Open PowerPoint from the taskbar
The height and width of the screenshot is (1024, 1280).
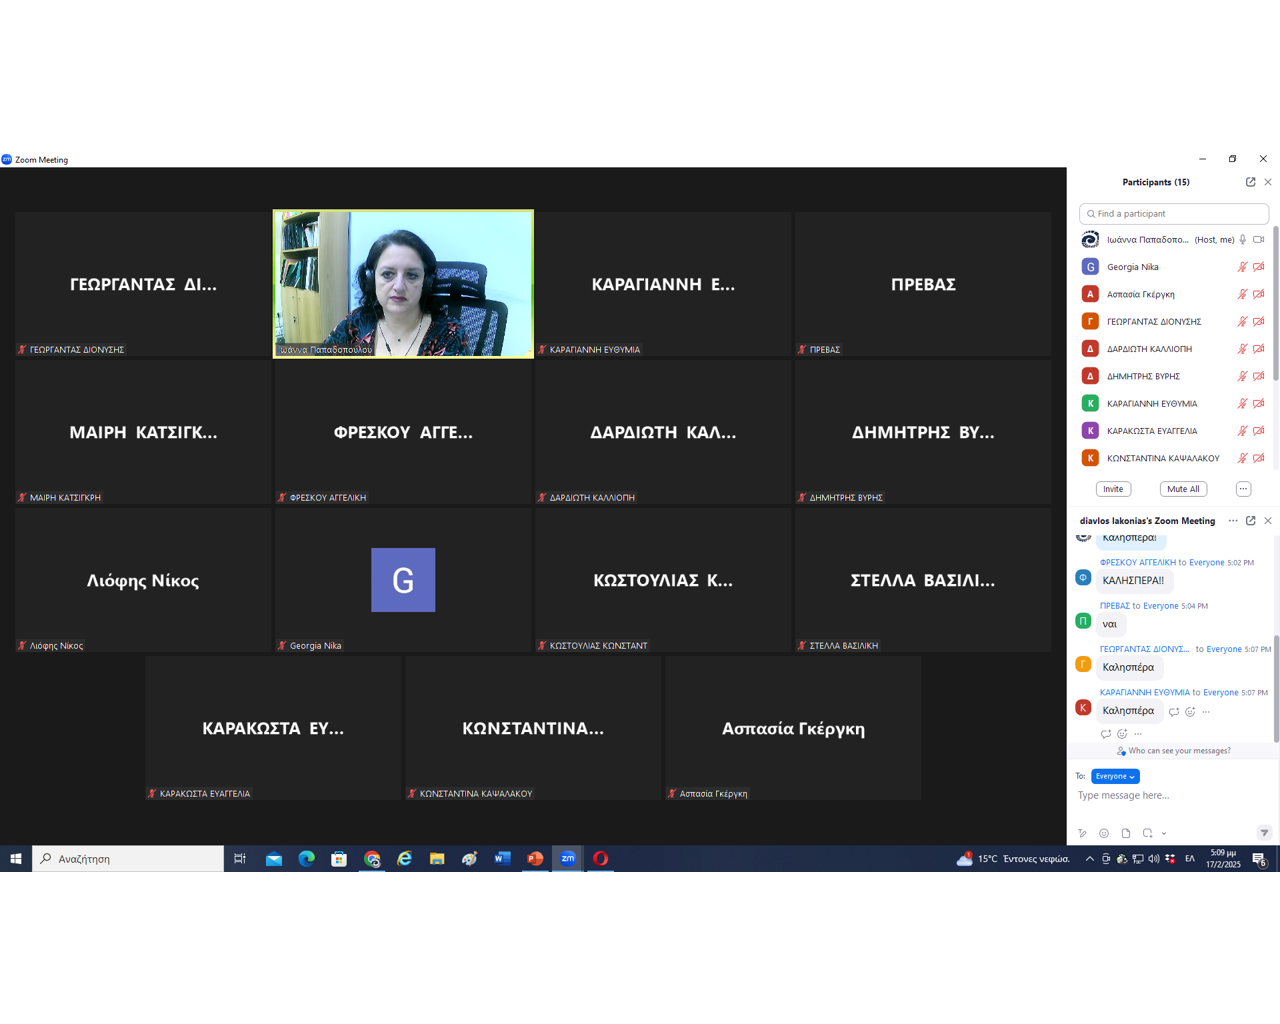coord(535,859)
